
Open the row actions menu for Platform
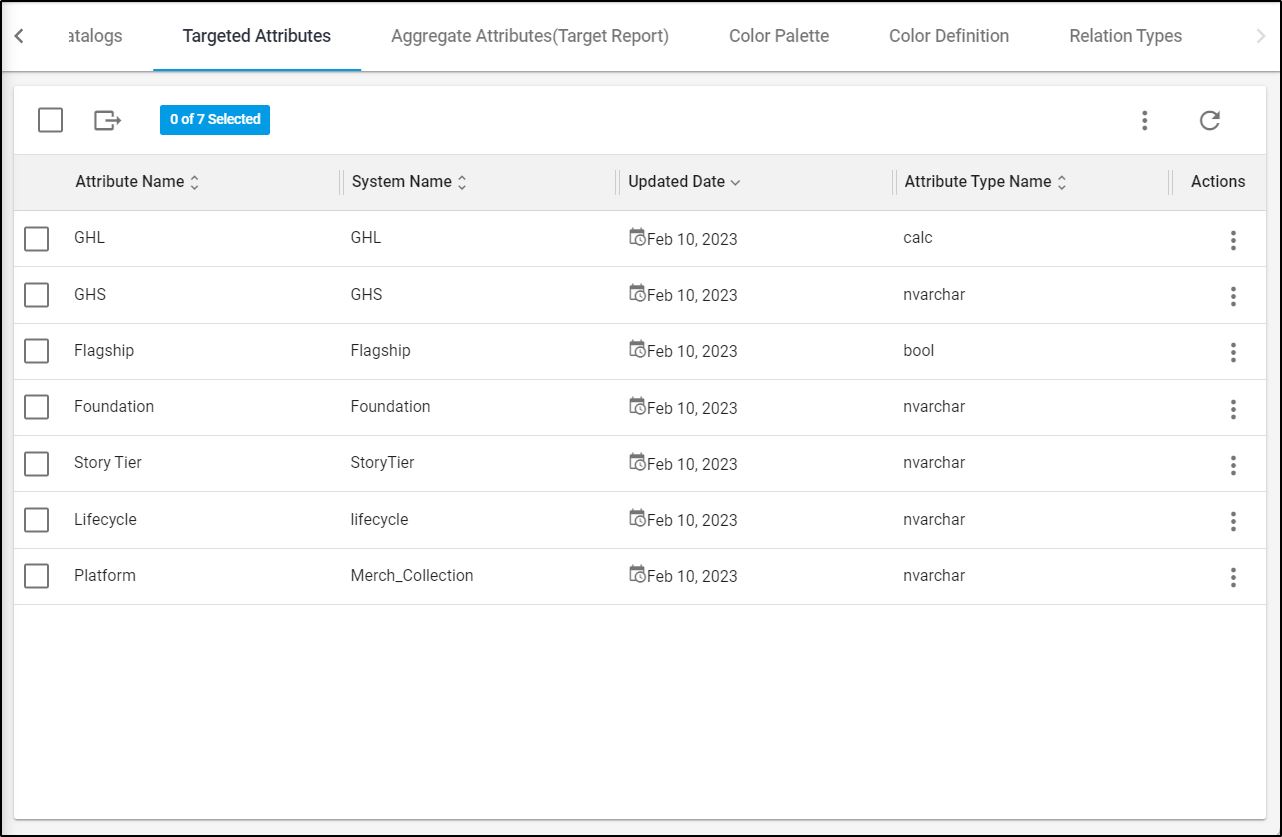click(x=1232, y=576)
